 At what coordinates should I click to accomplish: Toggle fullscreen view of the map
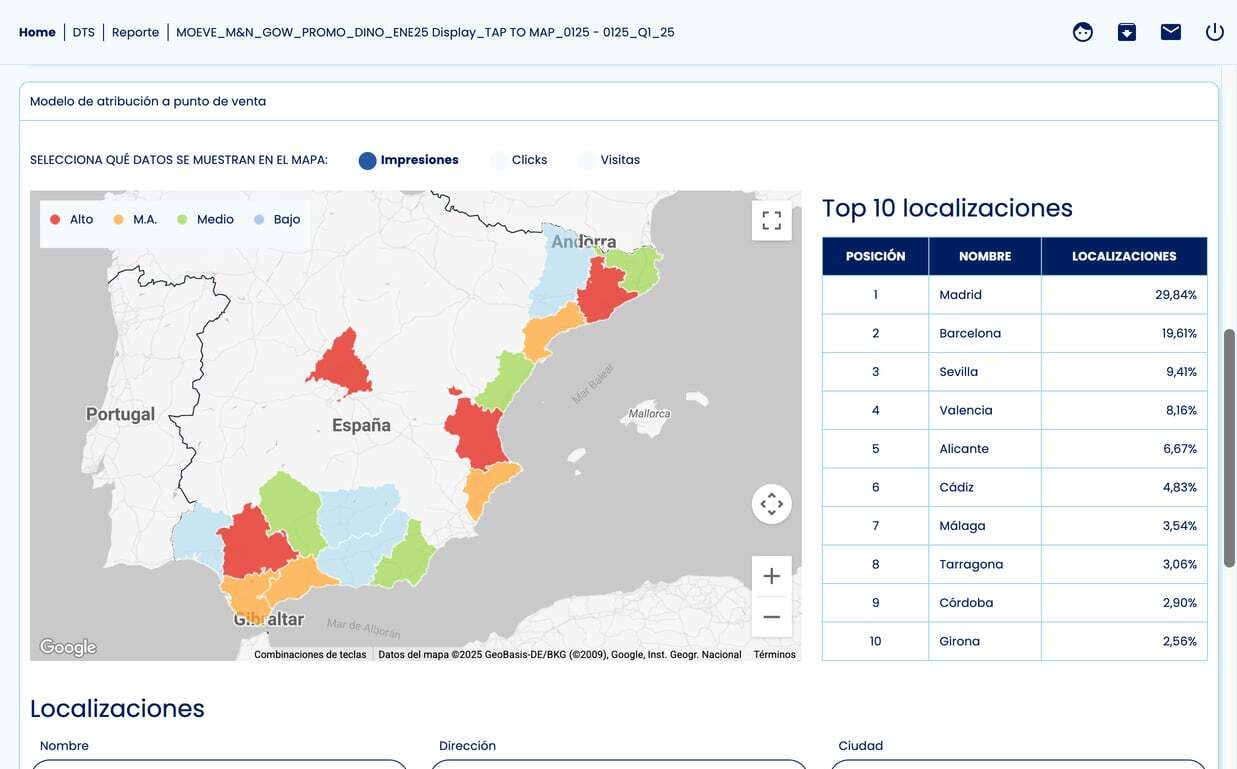pos(772,221)
